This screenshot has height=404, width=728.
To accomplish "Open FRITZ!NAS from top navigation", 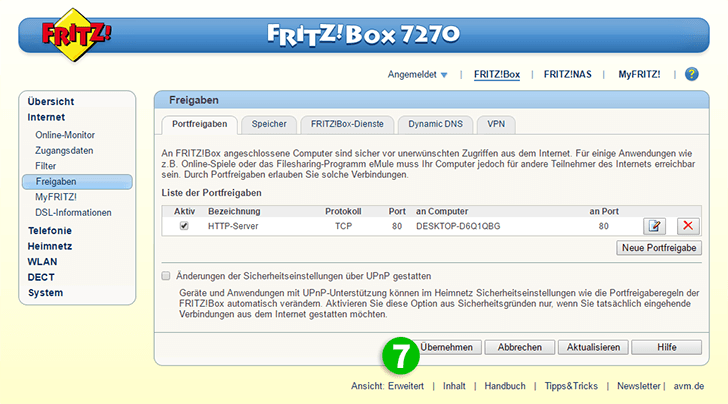I will click(567, 74).
